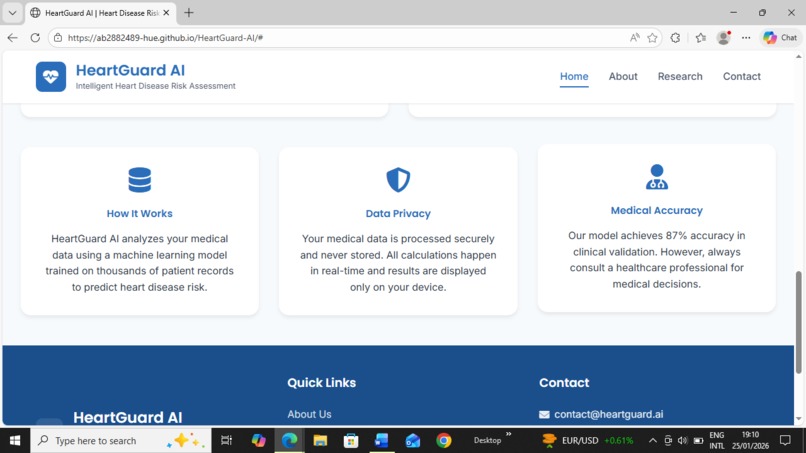Open the Contact navigation item
806x453 pixels.
click(x=742, y=77)
